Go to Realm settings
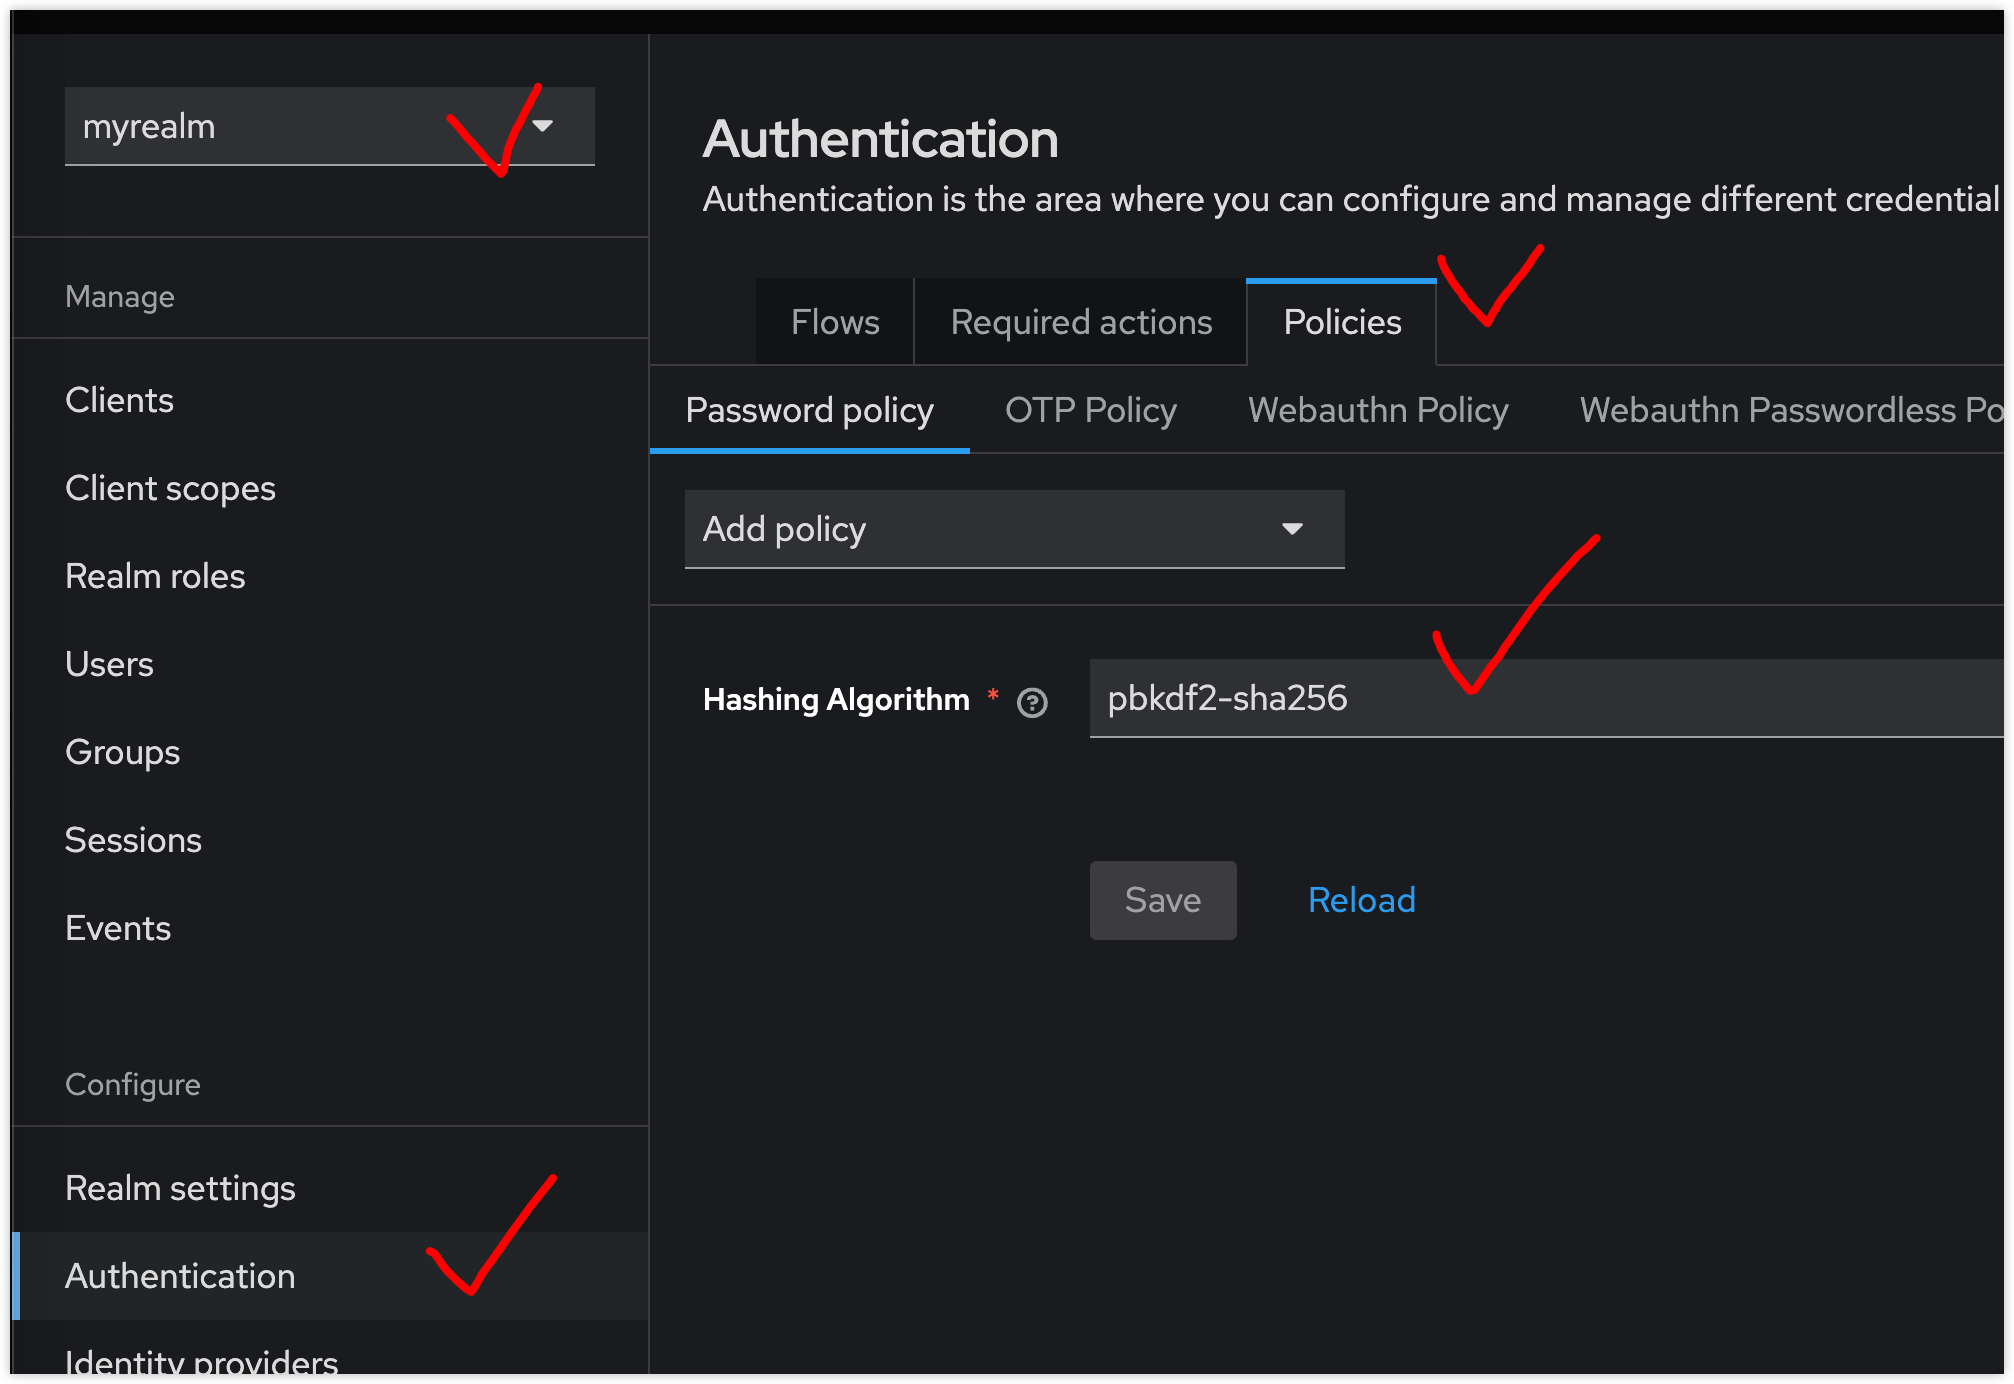The width and height of the screenshot is (2014, 1384). click(180, 1188)
